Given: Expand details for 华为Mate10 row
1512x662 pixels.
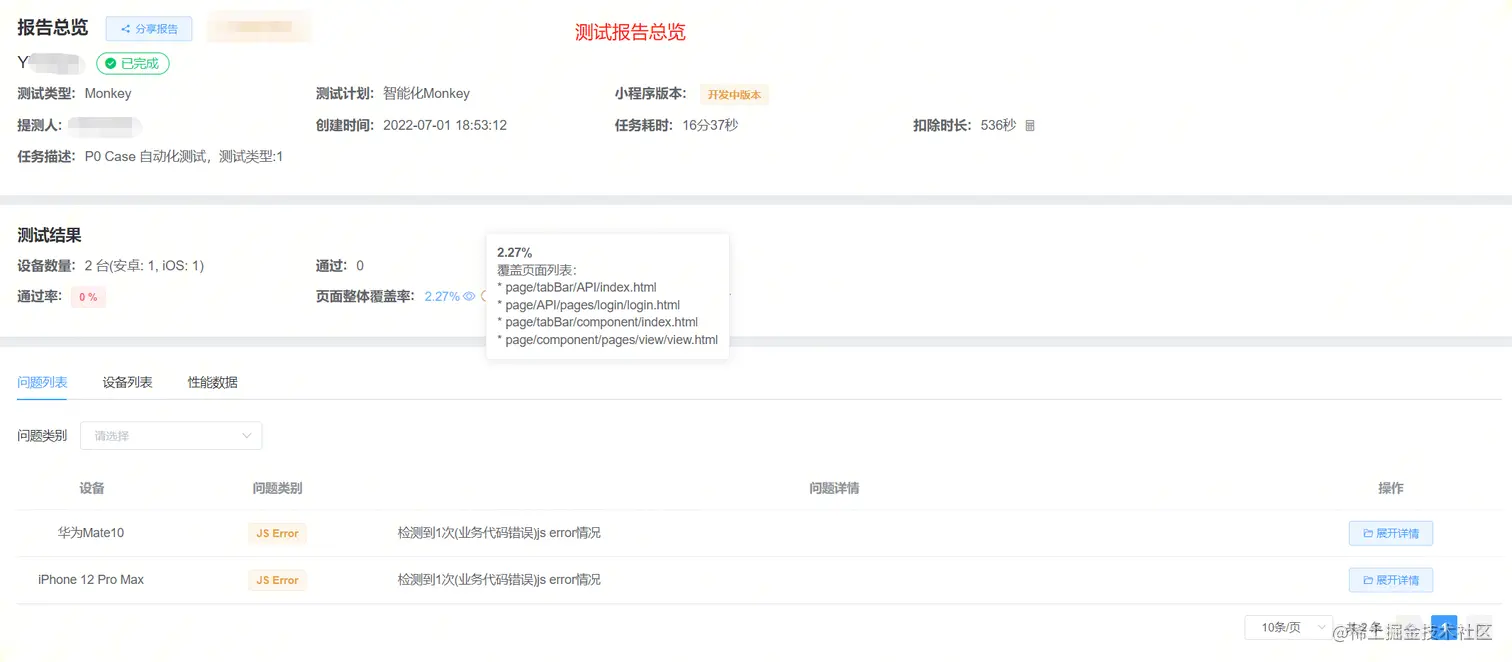Looking at the screenshot, I should click(1390, 533).
